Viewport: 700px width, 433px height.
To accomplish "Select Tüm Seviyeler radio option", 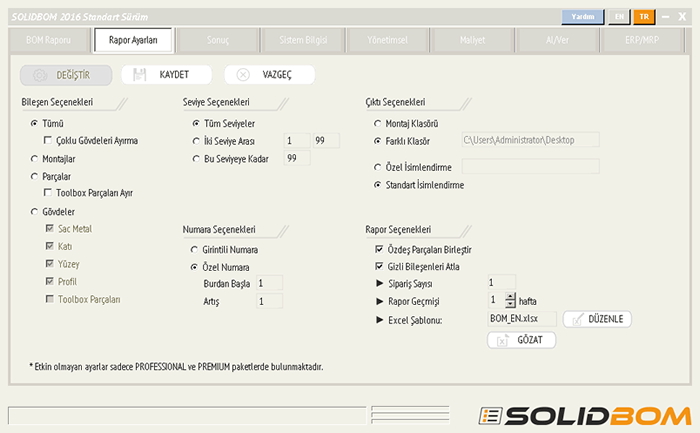I will [x=196, y=123].
